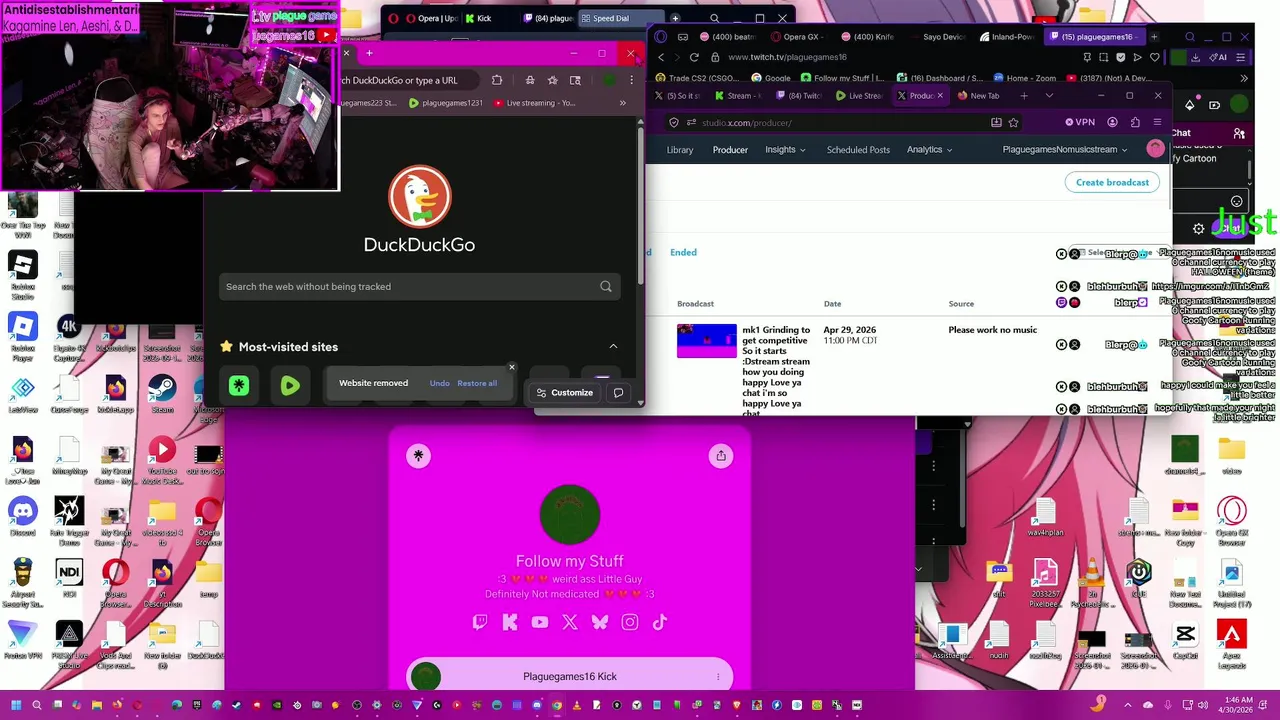
Task: Open the Kick icon on link page
Action: [510, 622]
